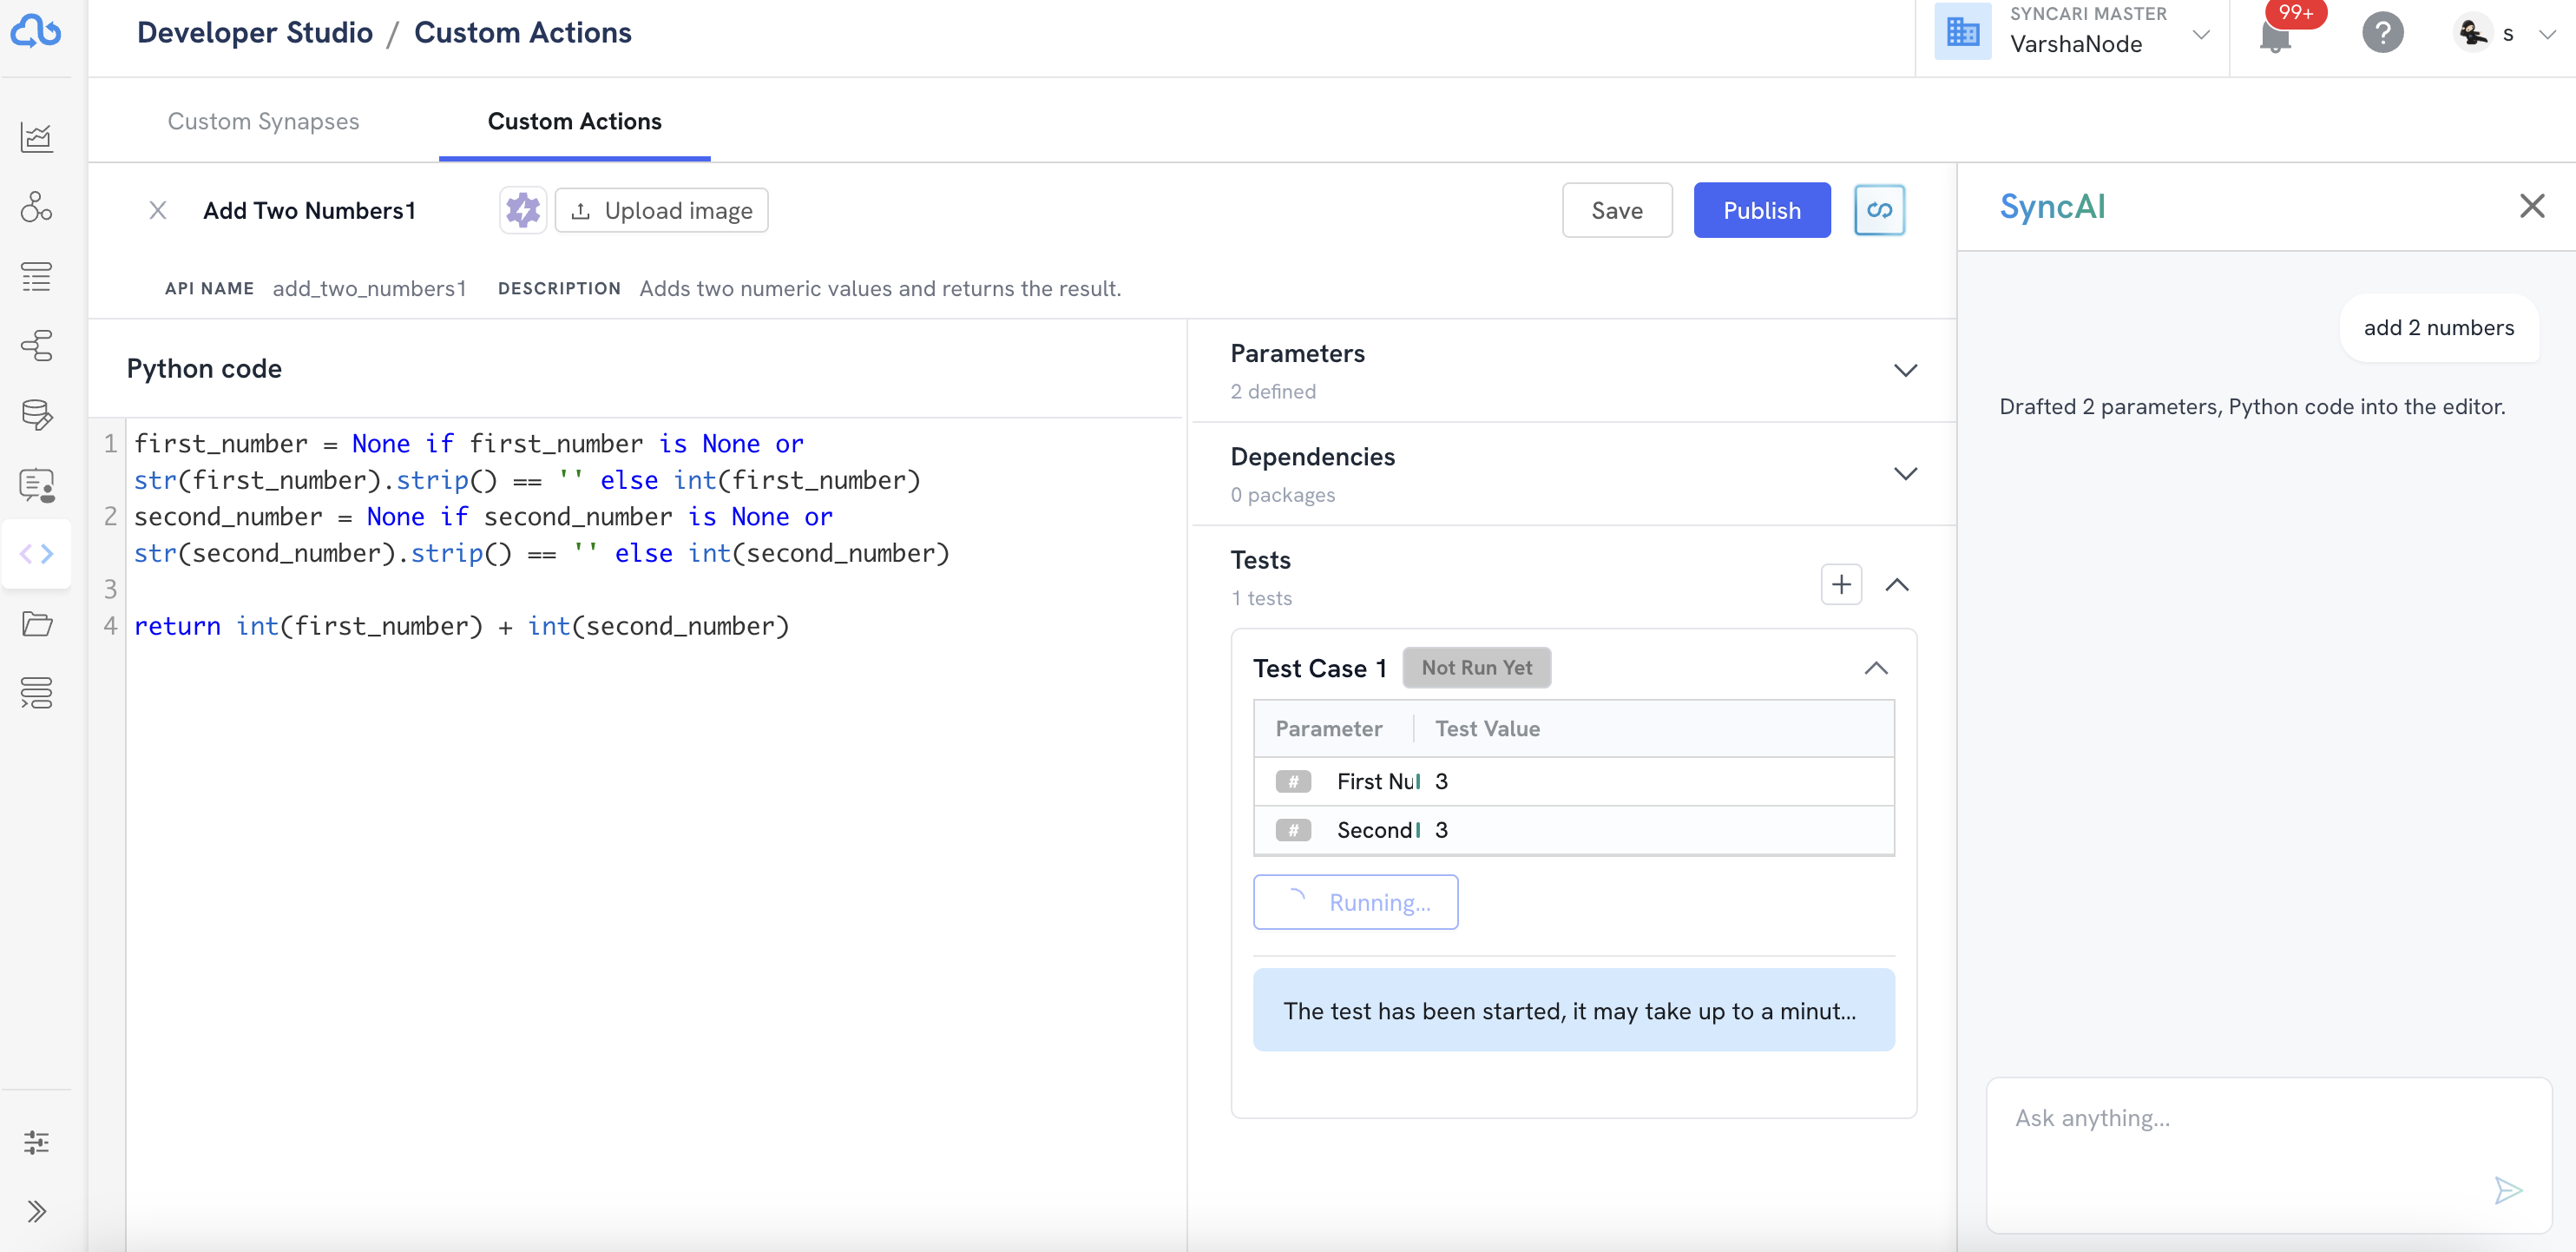Click number type icon for Second Number
Viewport: 2576px width, 1252px height.
[1293, 830]
